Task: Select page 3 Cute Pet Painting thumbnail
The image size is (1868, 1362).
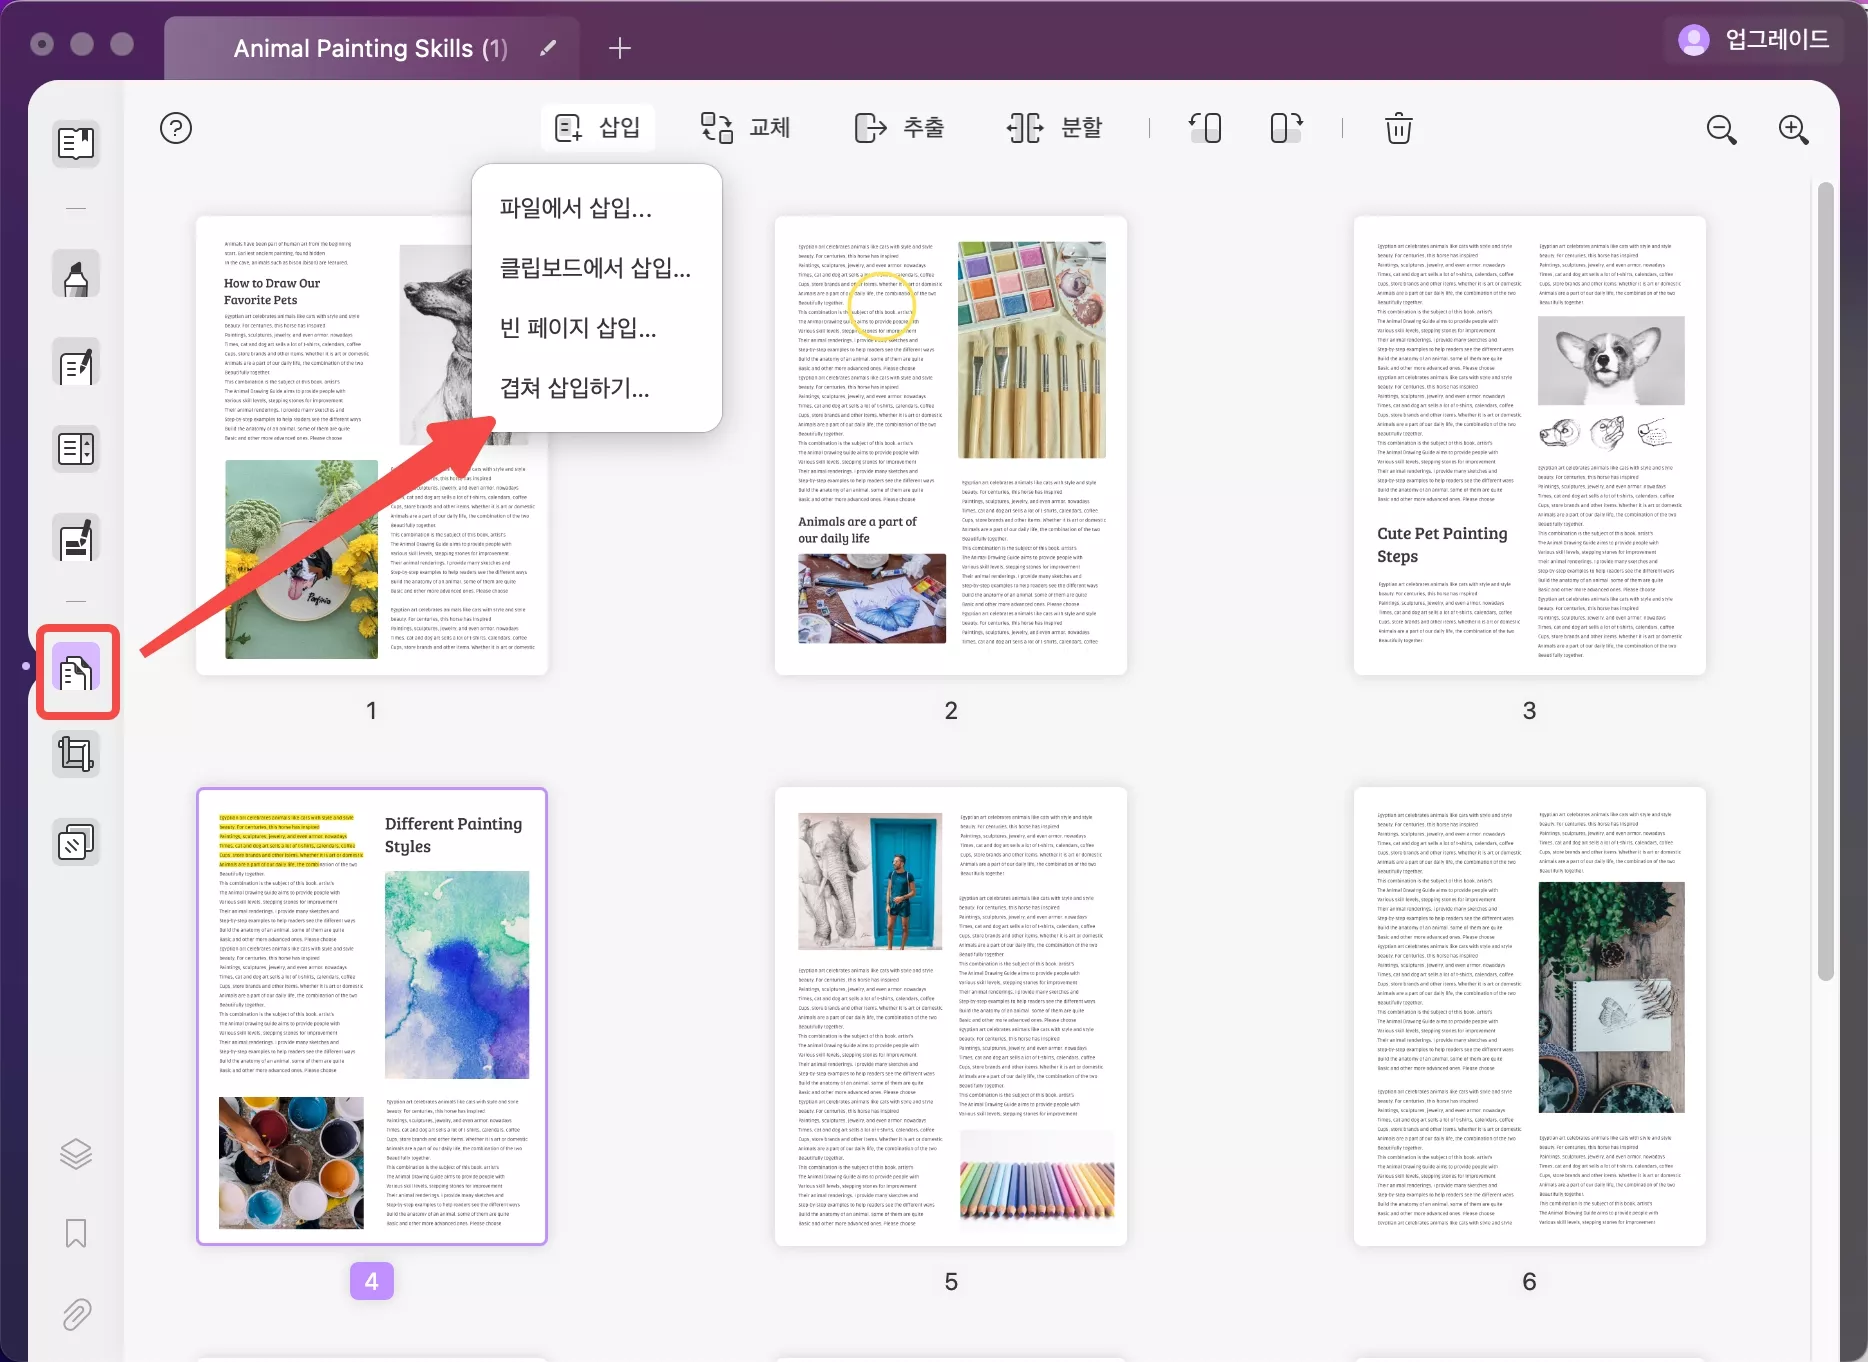Action: point(1530,445)
